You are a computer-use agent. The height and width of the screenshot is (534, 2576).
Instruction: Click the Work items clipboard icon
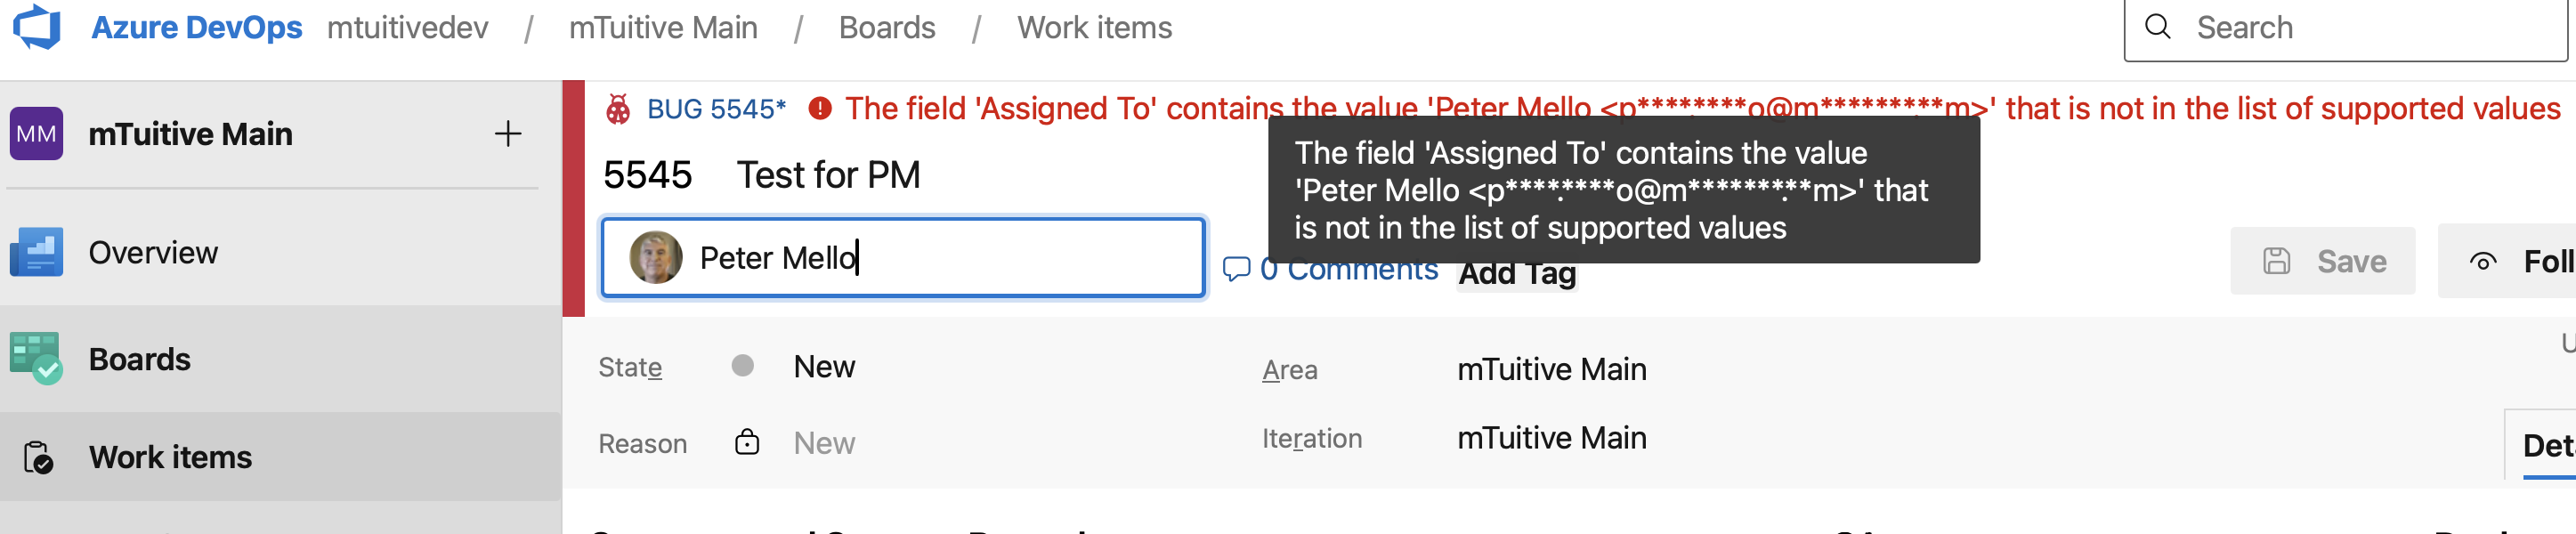coord(36,456)
